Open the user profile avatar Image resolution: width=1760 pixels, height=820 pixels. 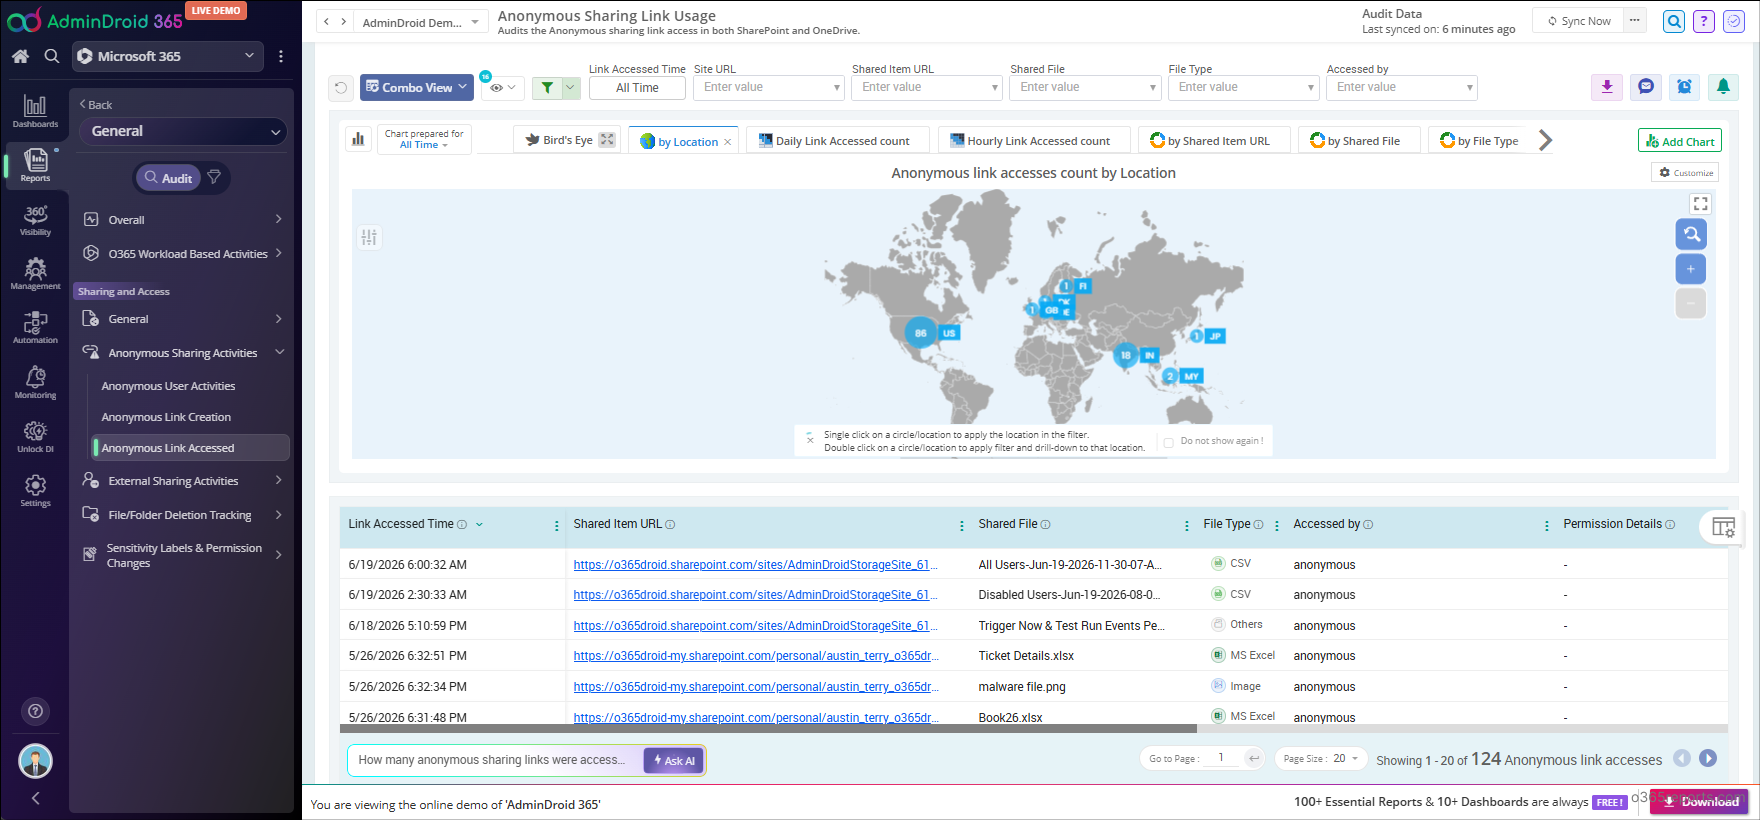tap(35, 761)
